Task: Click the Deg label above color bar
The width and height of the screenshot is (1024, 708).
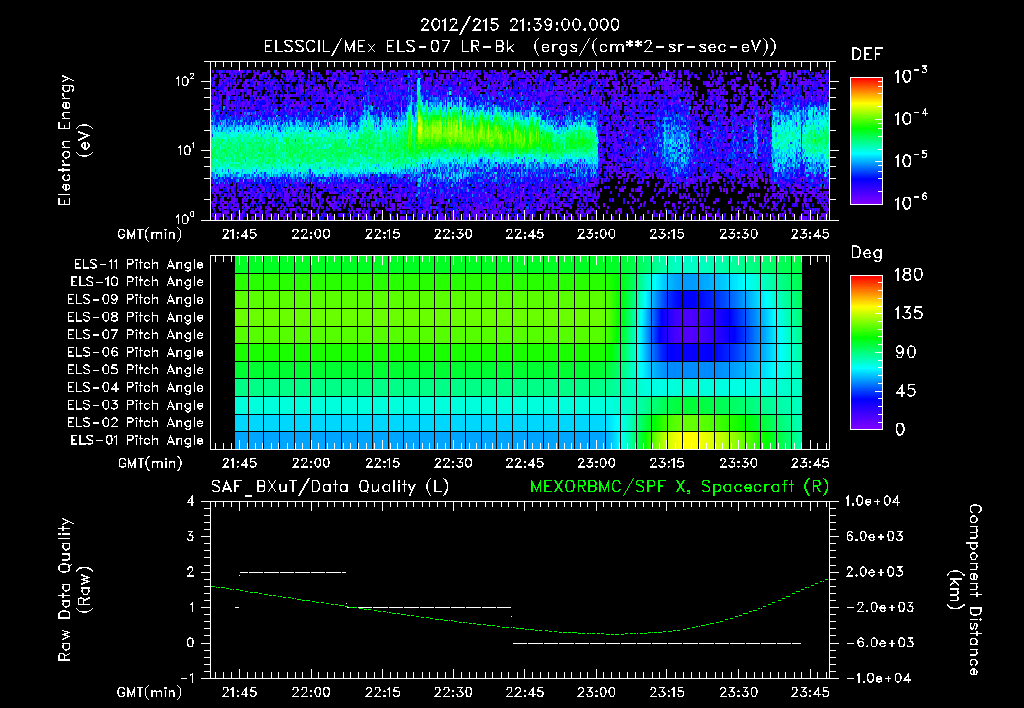Action: 867,253
